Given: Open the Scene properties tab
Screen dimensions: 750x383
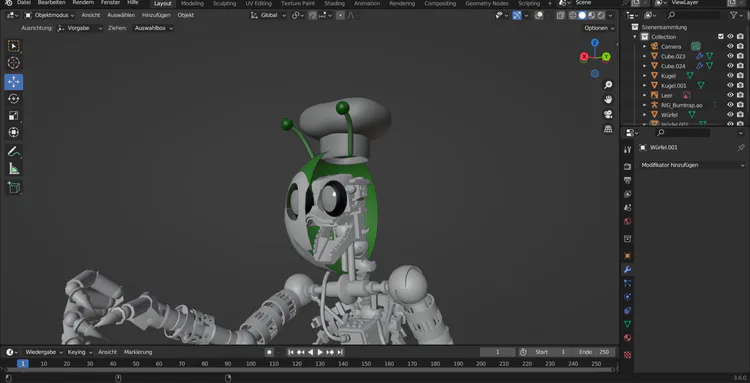Looking at the screenshot, I should tap(628, 208).
